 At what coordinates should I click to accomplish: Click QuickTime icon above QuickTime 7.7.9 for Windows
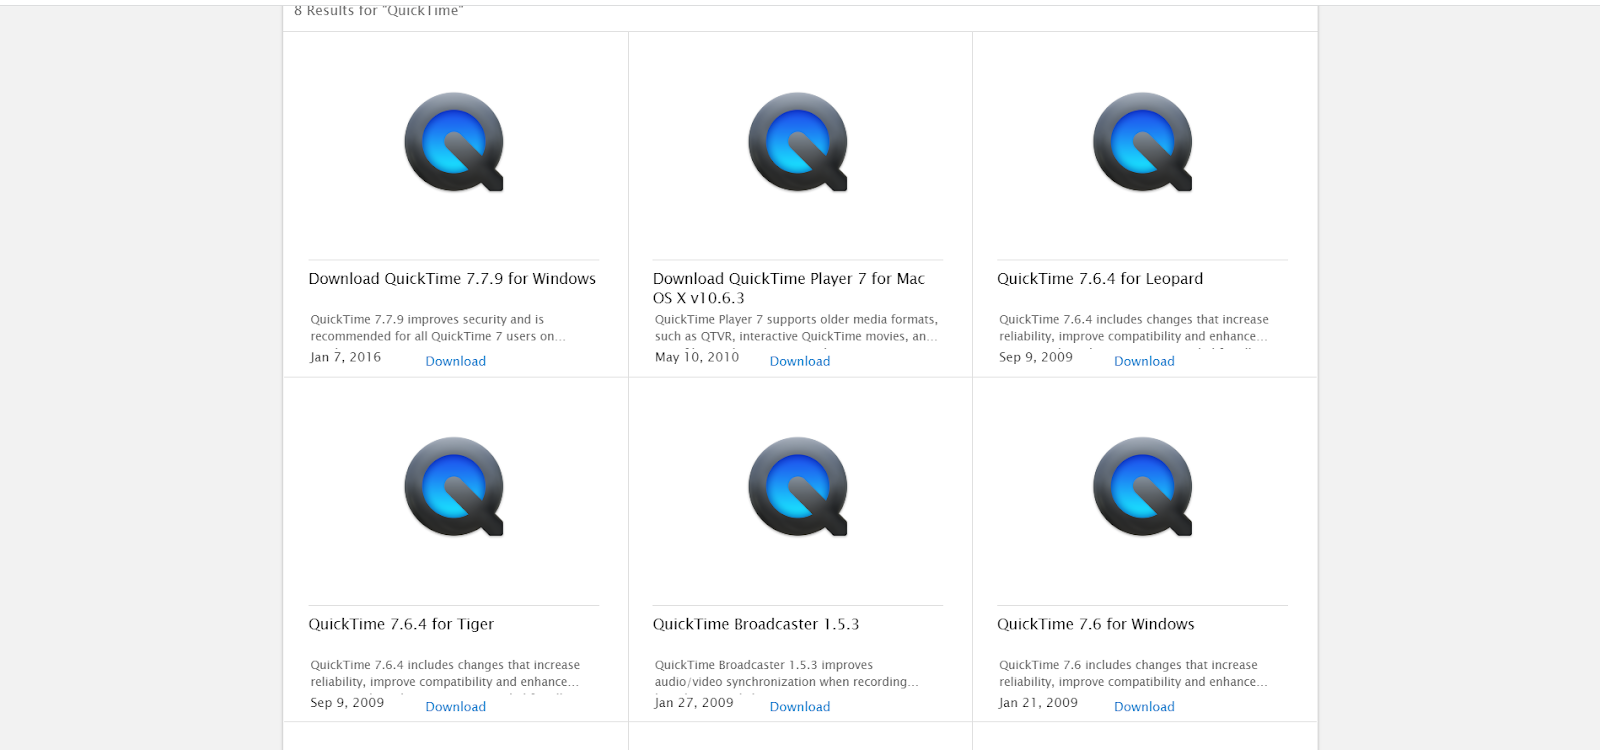point(454,142)
